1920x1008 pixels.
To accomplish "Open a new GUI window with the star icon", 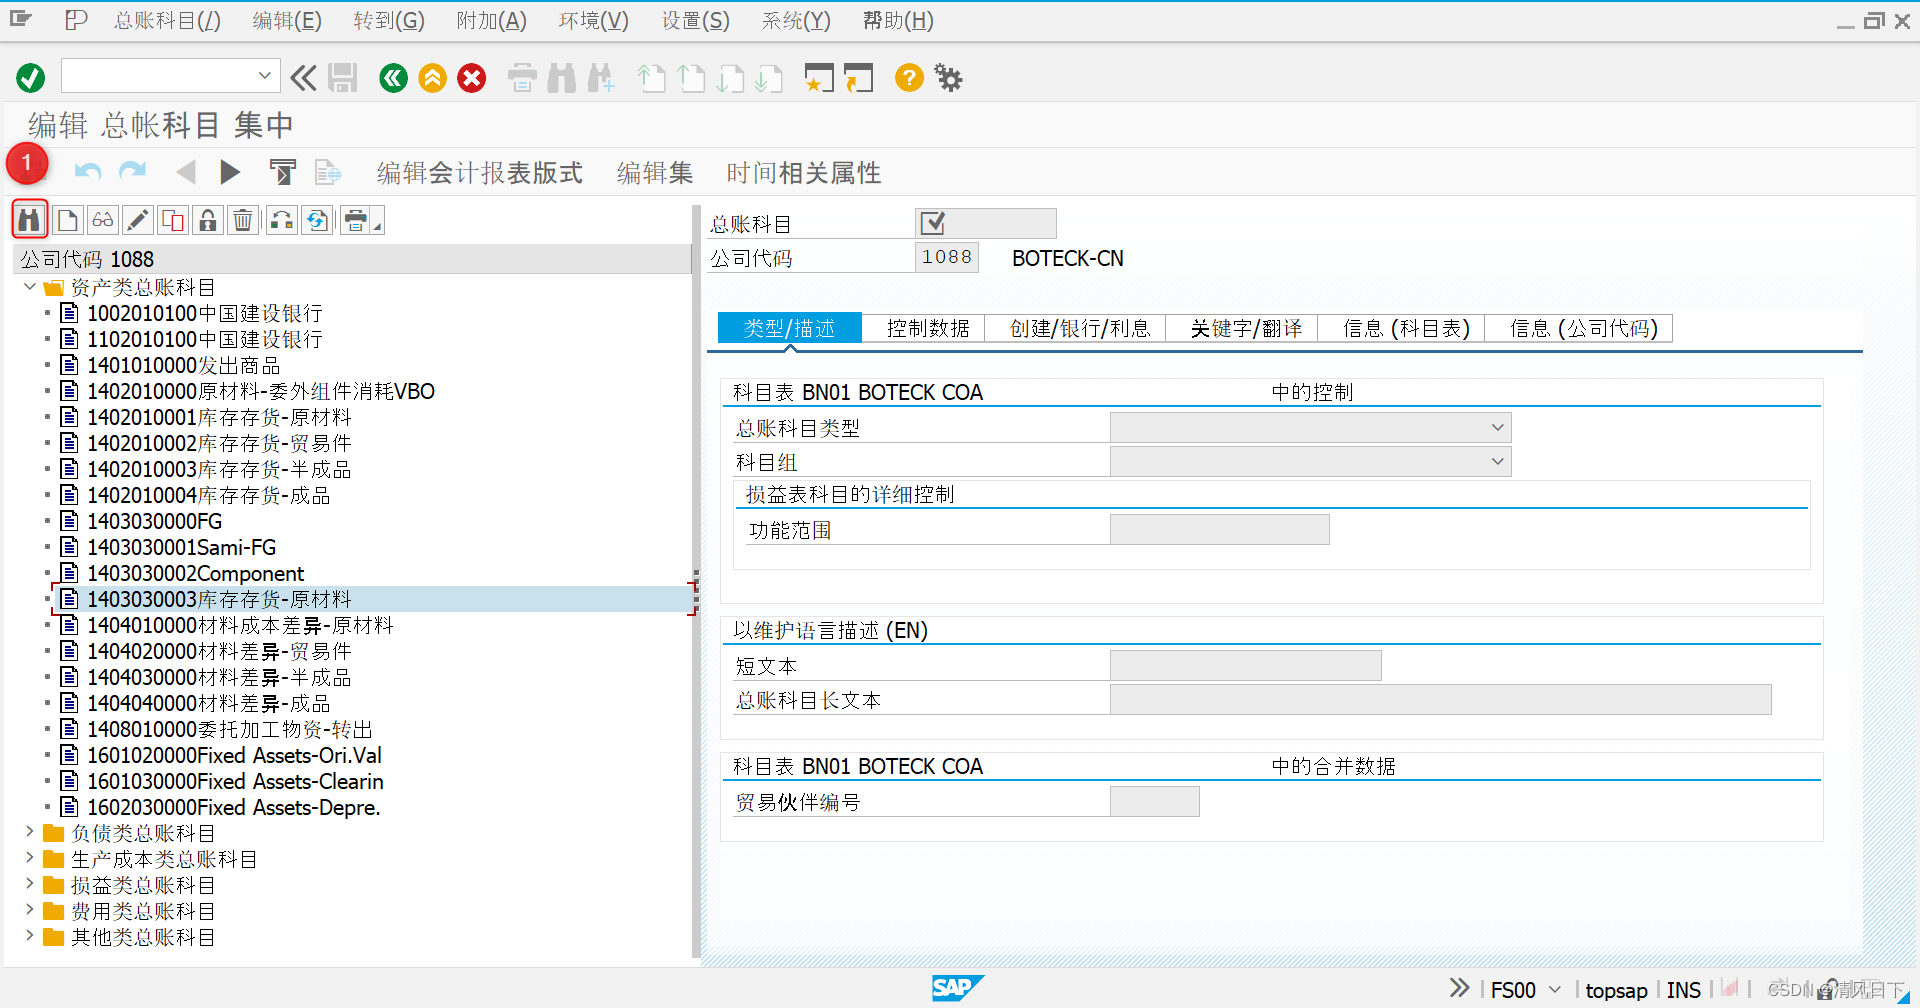I will 819,78.
